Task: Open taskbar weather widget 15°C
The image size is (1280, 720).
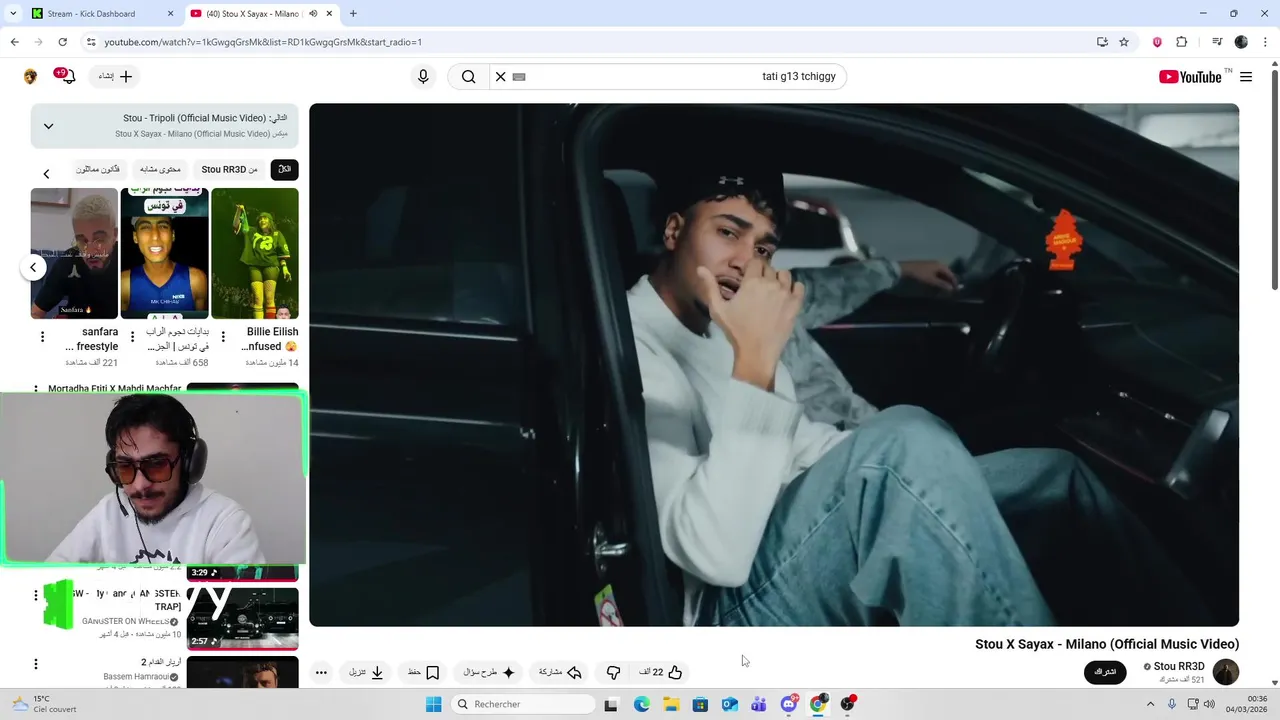Action: pyautogui.click(x=45, y=704)
